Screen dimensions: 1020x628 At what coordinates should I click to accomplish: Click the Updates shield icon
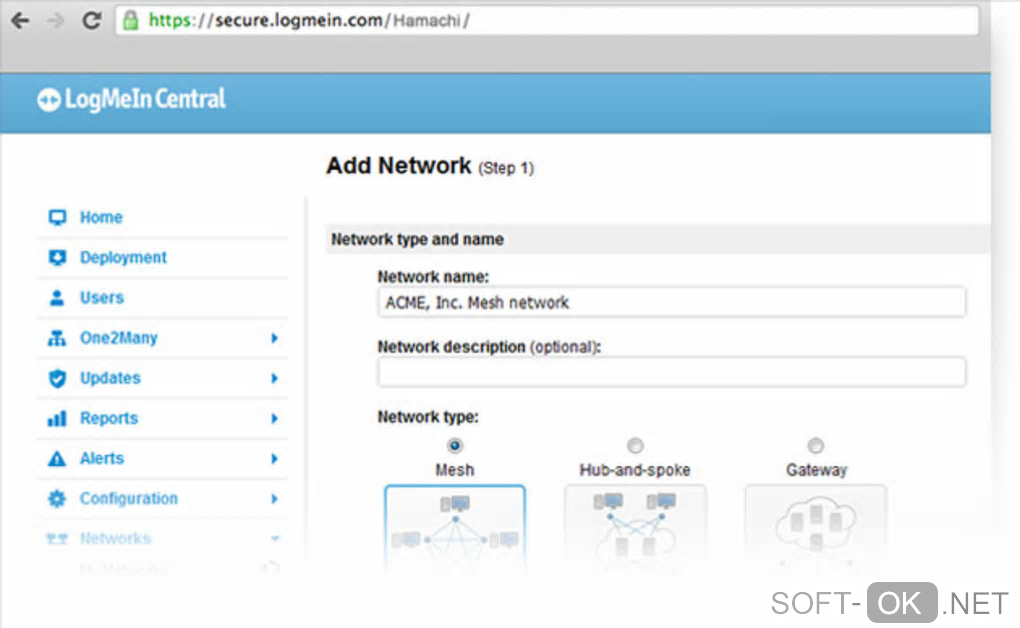57,378
